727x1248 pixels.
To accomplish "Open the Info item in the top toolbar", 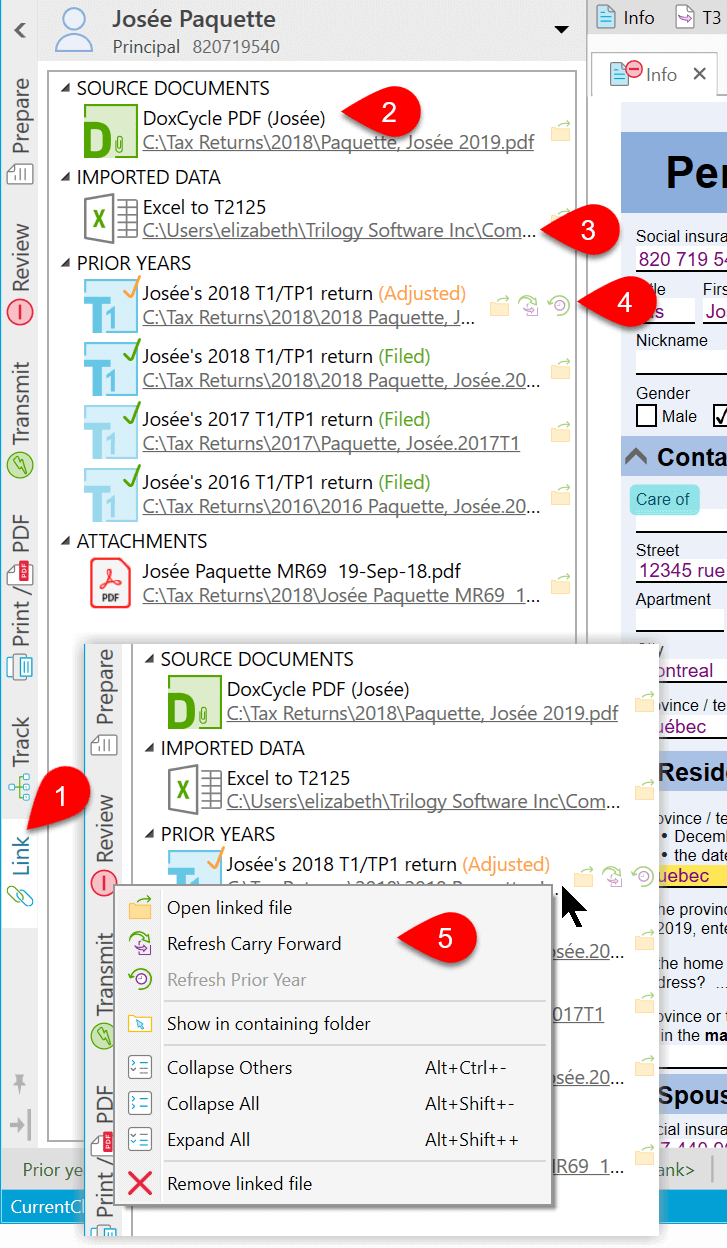I will (626, 17).
